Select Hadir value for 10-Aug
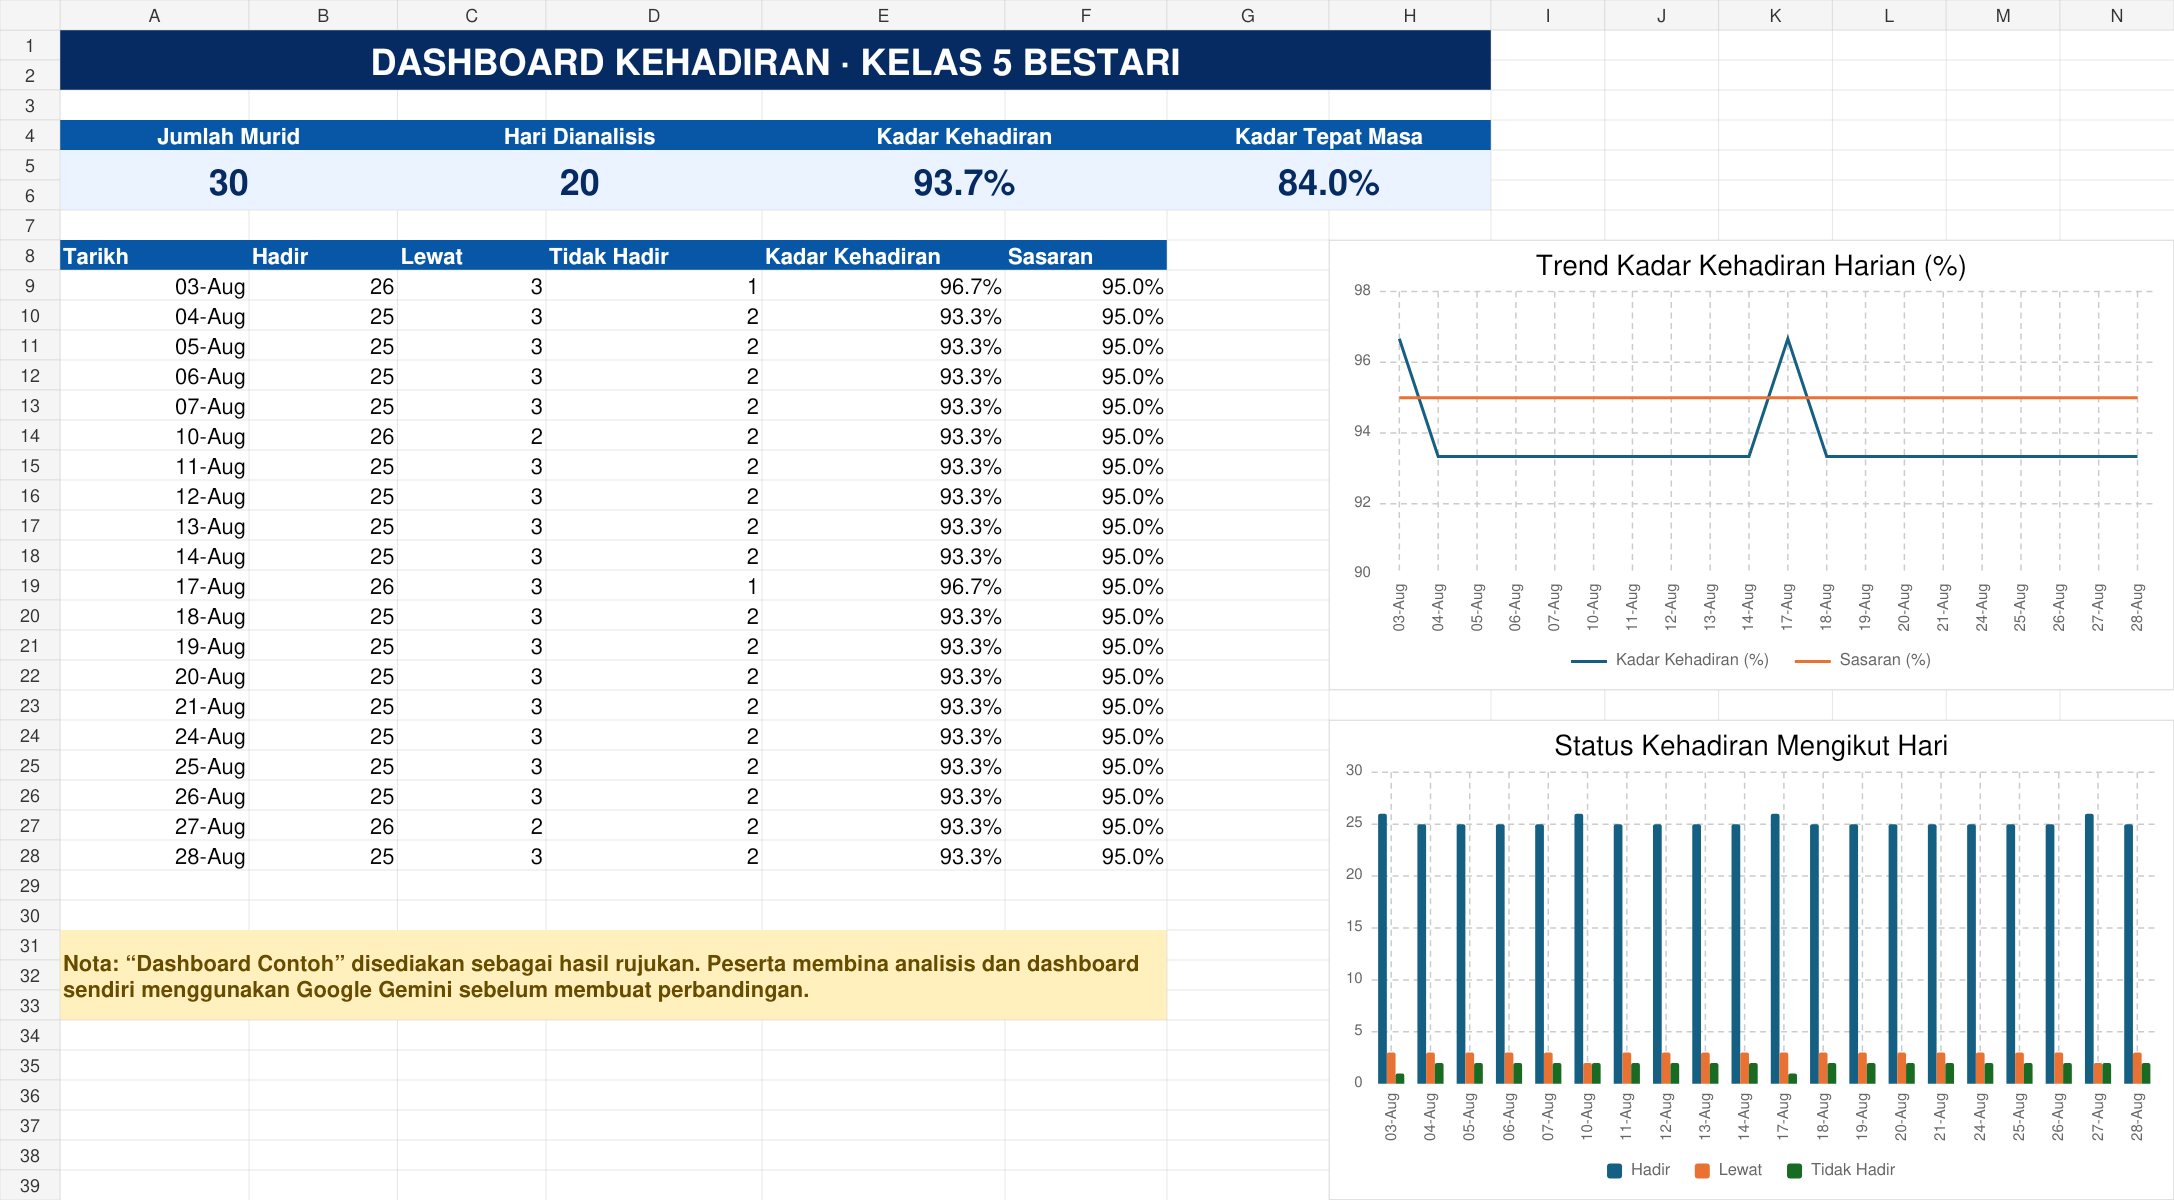2174x1200 pixels. point(323,435)
